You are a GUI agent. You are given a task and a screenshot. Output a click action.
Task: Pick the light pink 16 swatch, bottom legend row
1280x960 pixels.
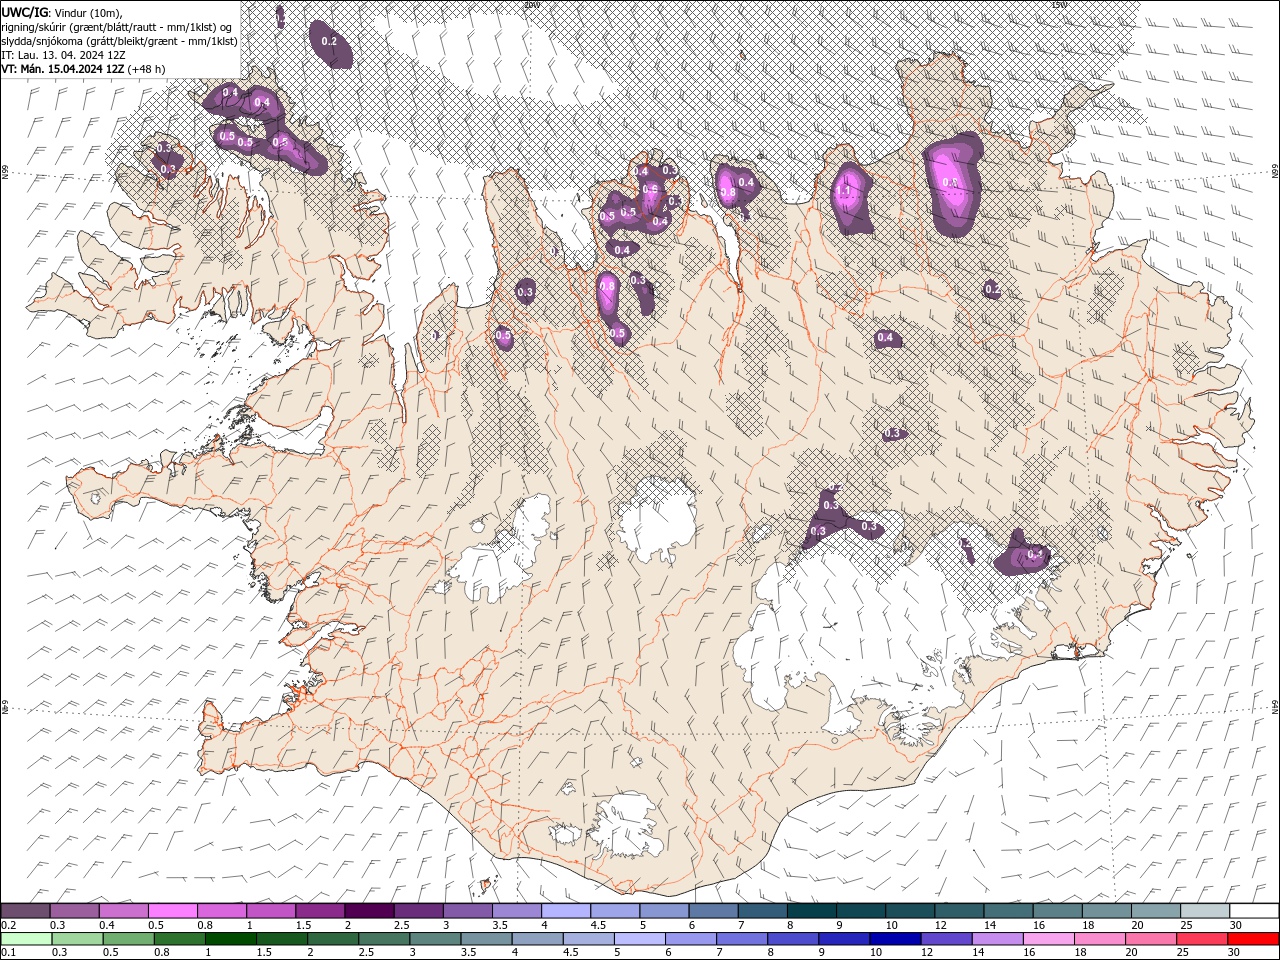(x=1049, y=939)
